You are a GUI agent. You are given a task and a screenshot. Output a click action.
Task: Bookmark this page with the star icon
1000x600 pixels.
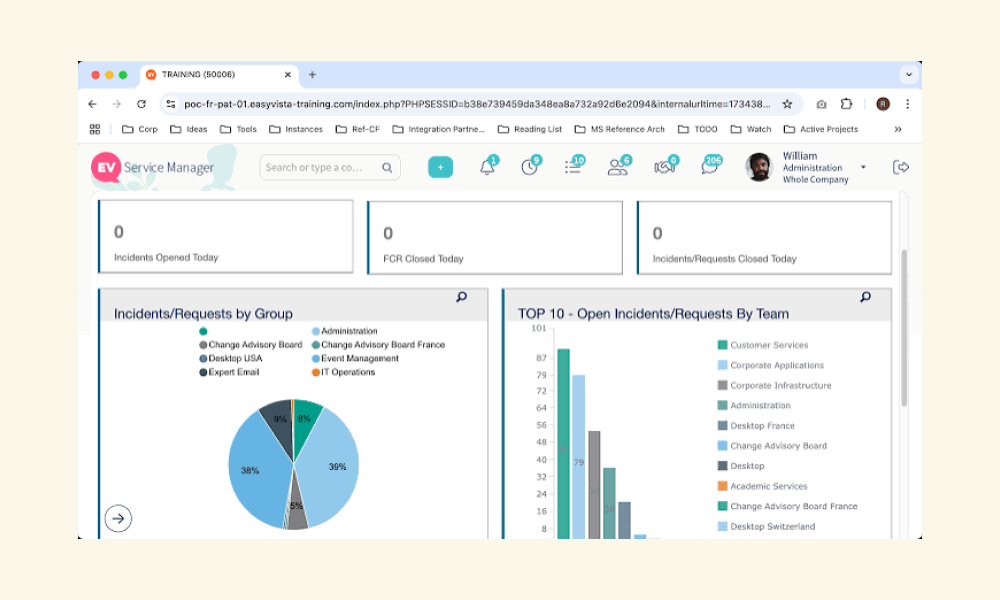(x=787, y=104)
